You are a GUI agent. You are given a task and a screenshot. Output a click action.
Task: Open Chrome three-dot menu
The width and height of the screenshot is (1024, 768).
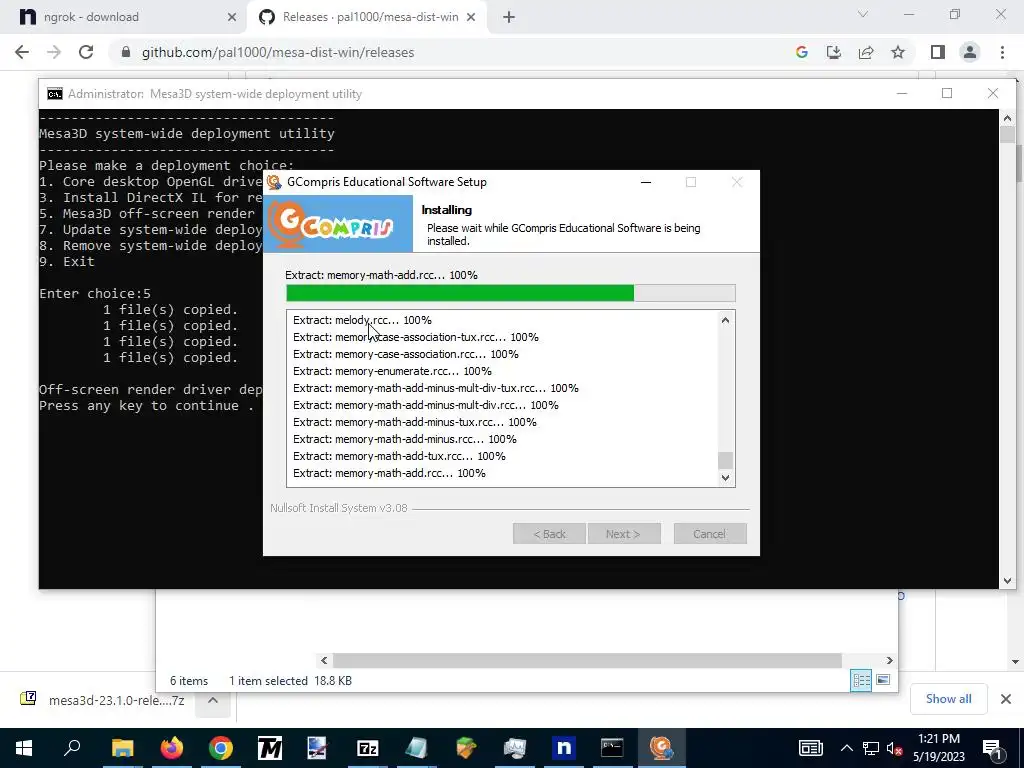1002,52
